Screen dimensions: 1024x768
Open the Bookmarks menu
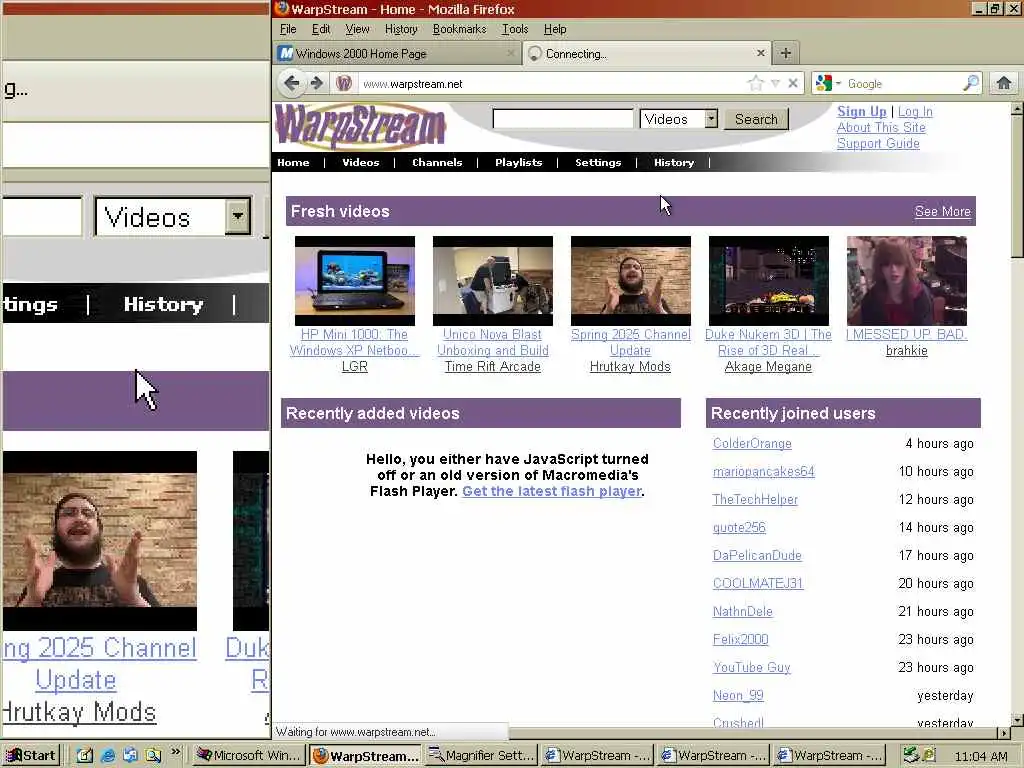(x=460, y=29)
